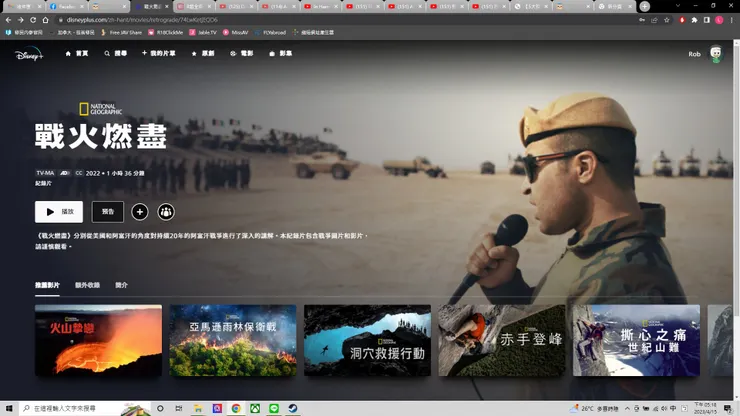Open a new browser tab with plus

pos(644,6)
